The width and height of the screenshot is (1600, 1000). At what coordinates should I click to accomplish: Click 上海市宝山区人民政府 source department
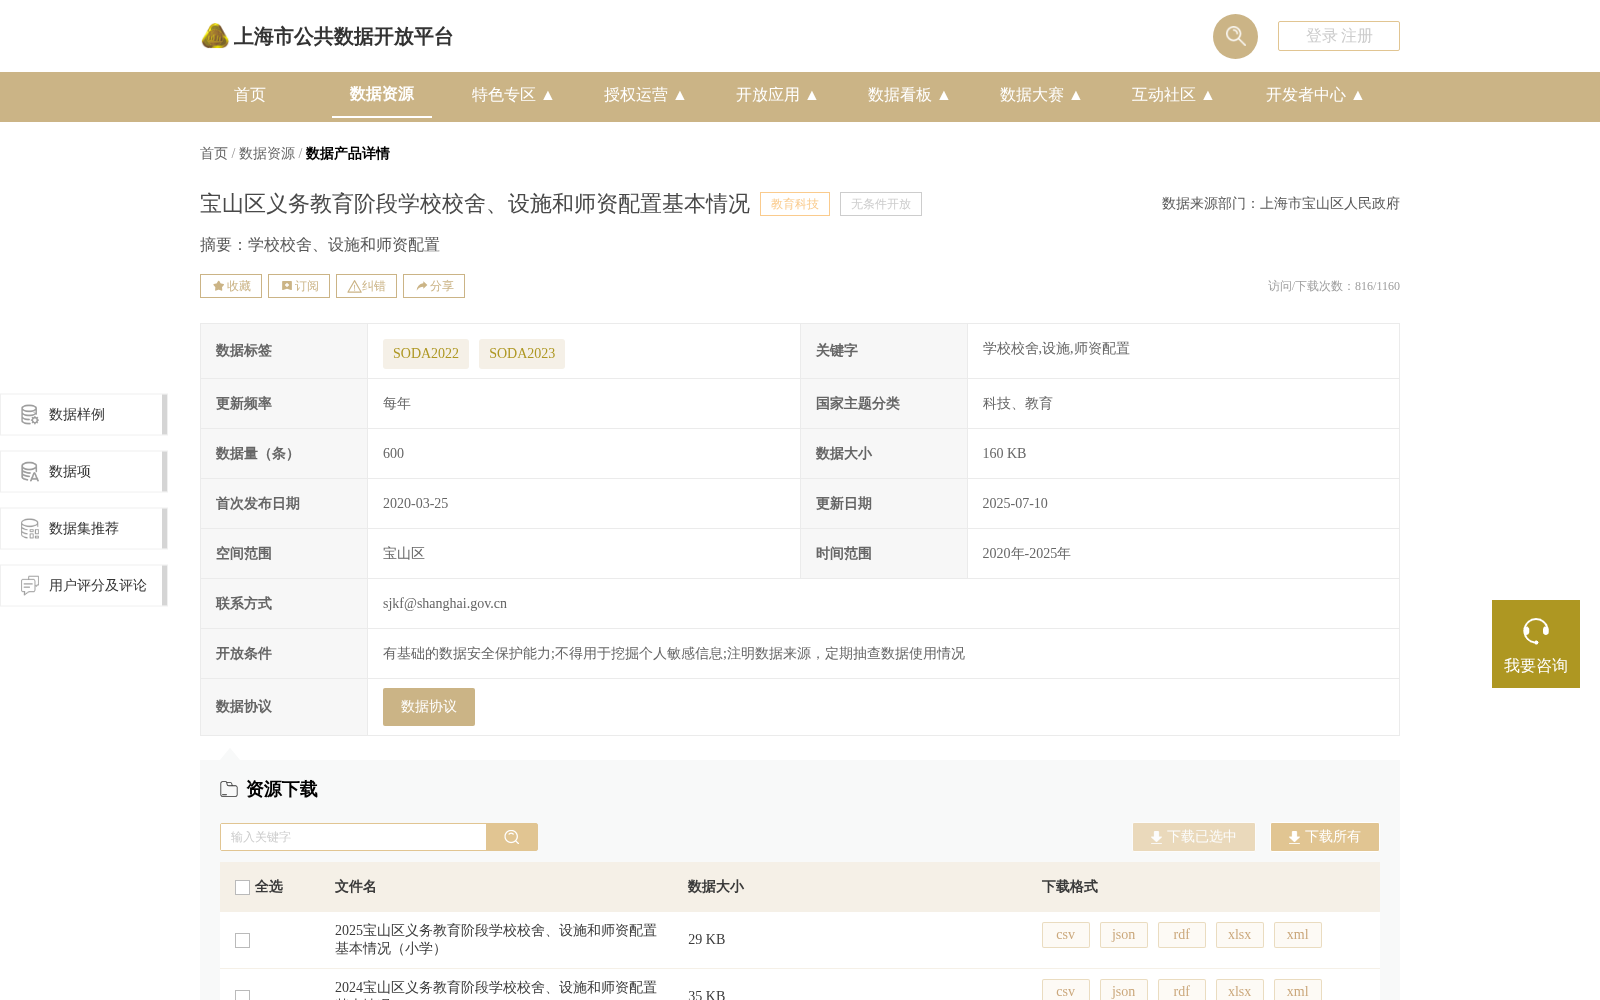click(1330, 204)
